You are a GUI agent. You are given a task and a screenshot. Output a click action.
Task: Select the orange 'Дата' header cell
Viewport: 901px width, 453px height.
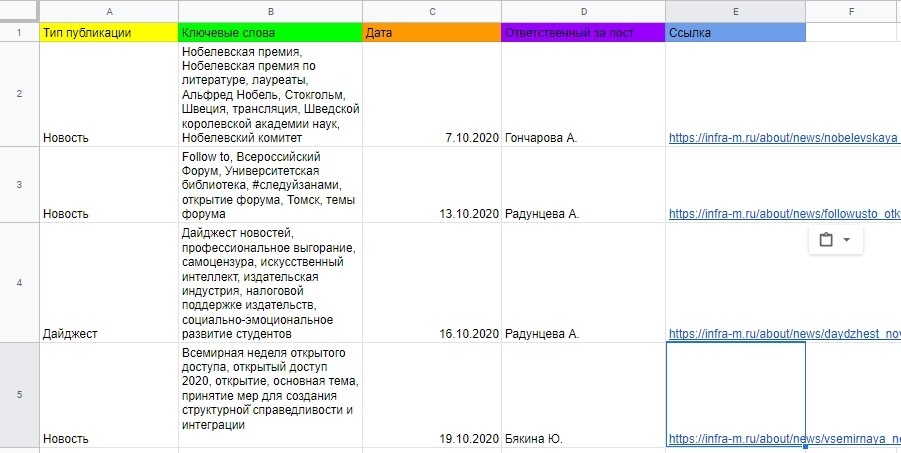click(432, 32)
